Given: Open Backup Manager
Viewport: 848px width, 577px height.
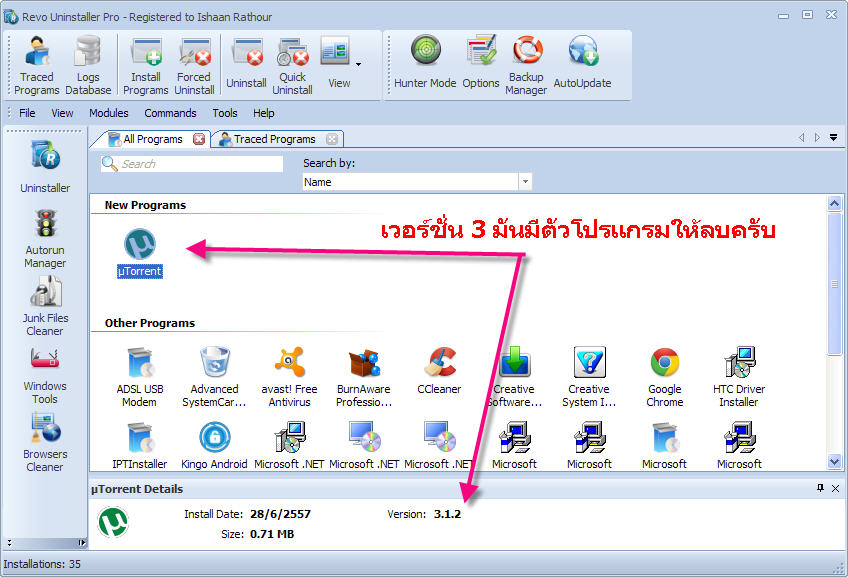Looking at the screenshot, I should coord(526,65).
